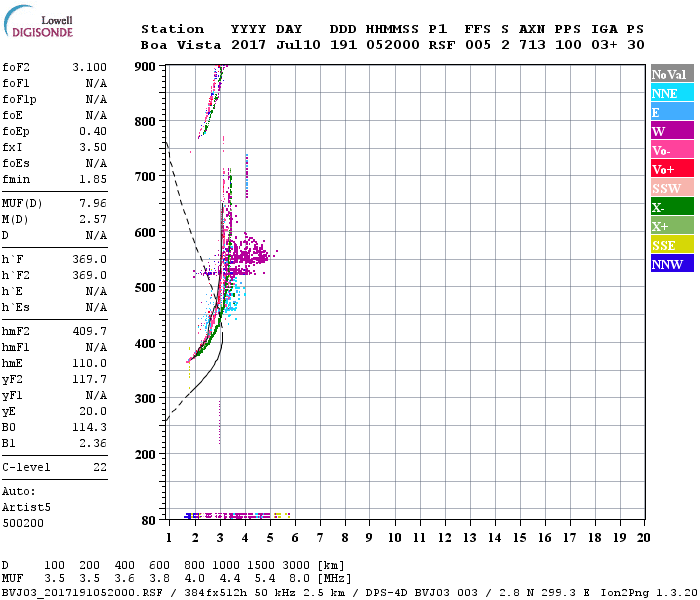
Task: Select the Vo+ red legend swatch
Action: click(671, 169)
